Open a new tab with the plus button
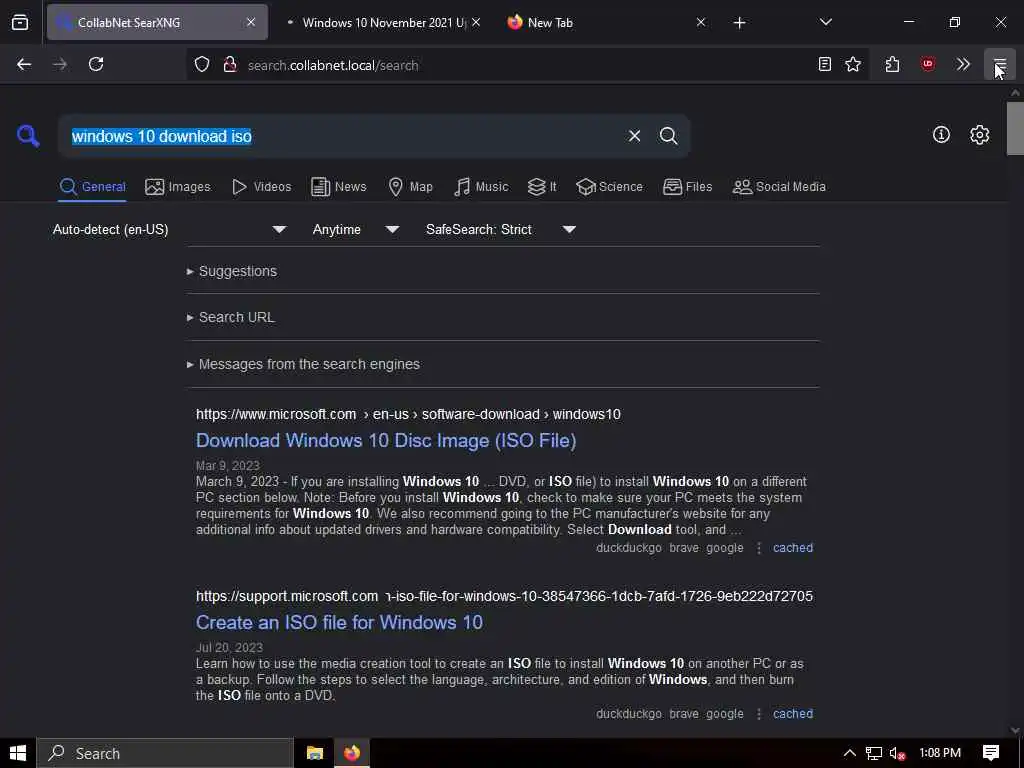Image resolution: width=1024 pixels, height=768 pixels. [739, 23]
